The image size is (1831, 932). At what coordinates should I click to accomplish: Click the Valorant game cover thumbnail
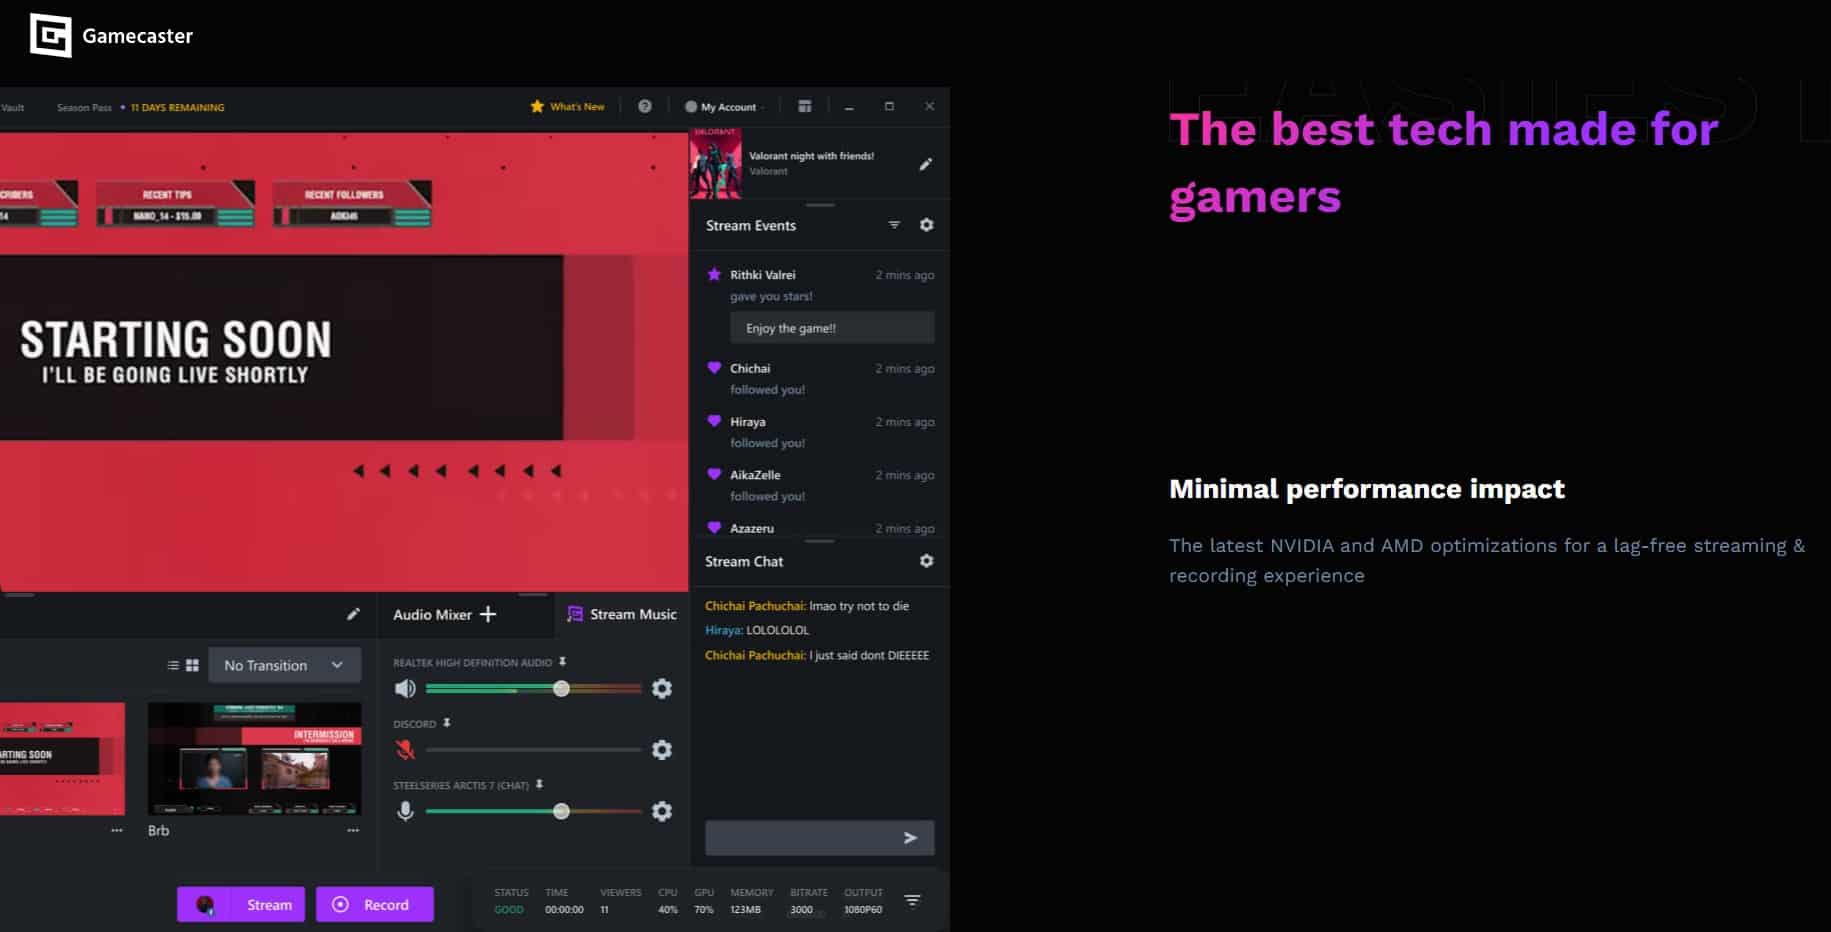tap(716, 162)
